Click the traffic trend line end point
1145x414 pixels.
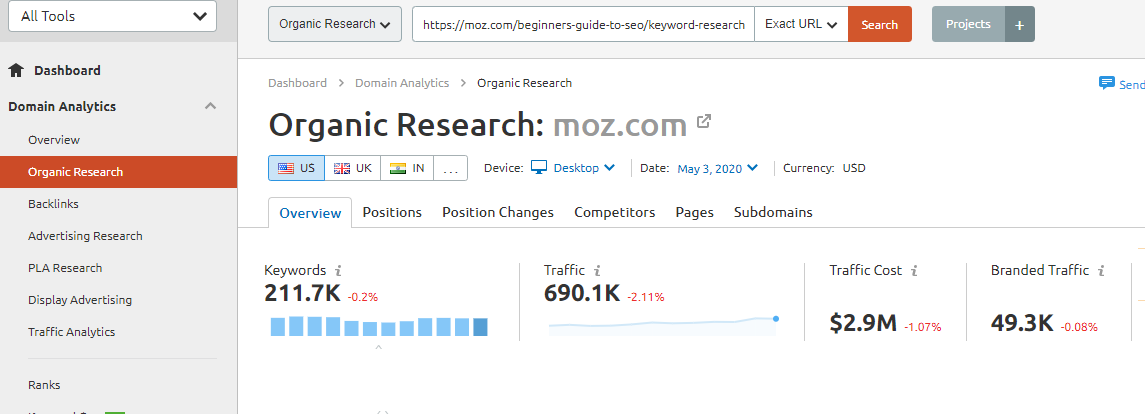click(776, 318)
